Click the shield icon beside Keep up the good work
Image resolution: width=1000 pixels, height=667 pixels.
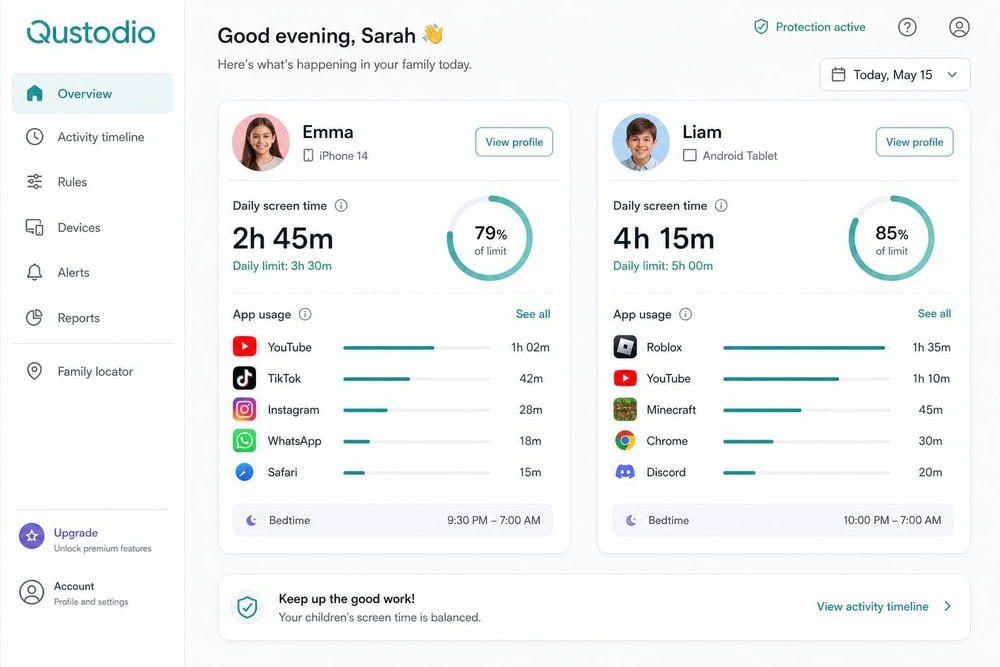(247, 607)
